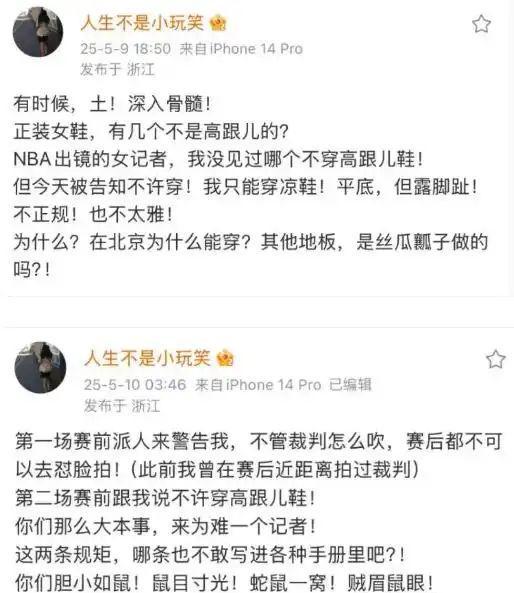
Task: Open the second post starting 第一场赛前派人来警告我
Action: pos(259,512)
